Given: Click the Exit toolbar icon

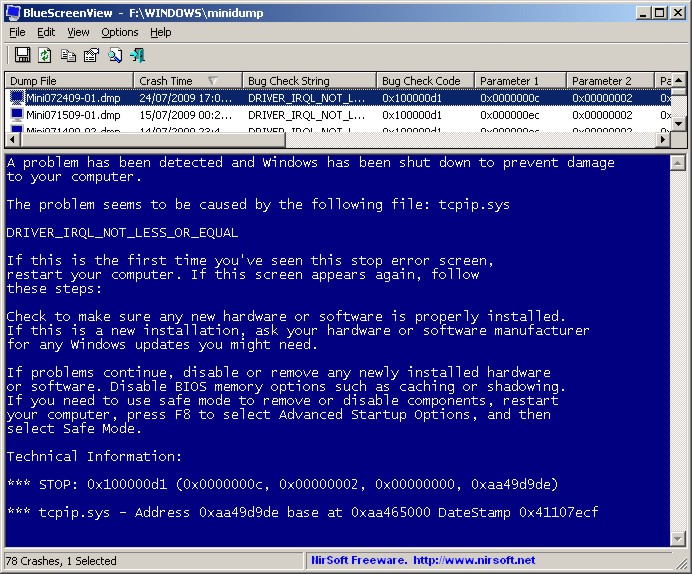Looking at the screenshot, I should pyautogui.click(x=137, y=55).
